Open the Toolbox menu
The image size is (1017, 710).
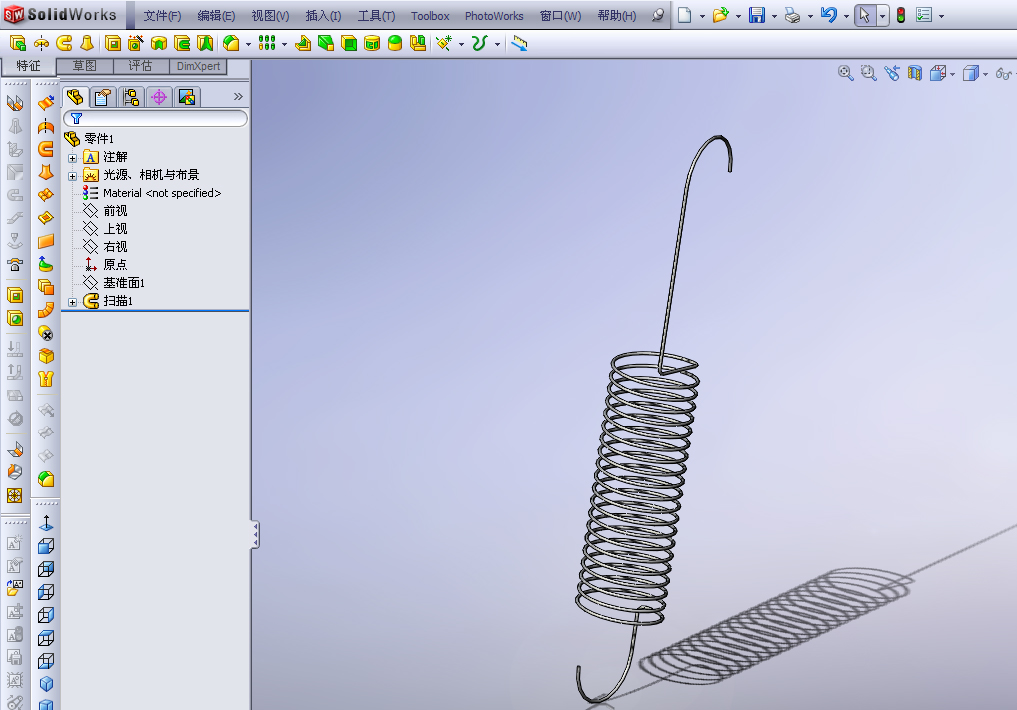430,16
